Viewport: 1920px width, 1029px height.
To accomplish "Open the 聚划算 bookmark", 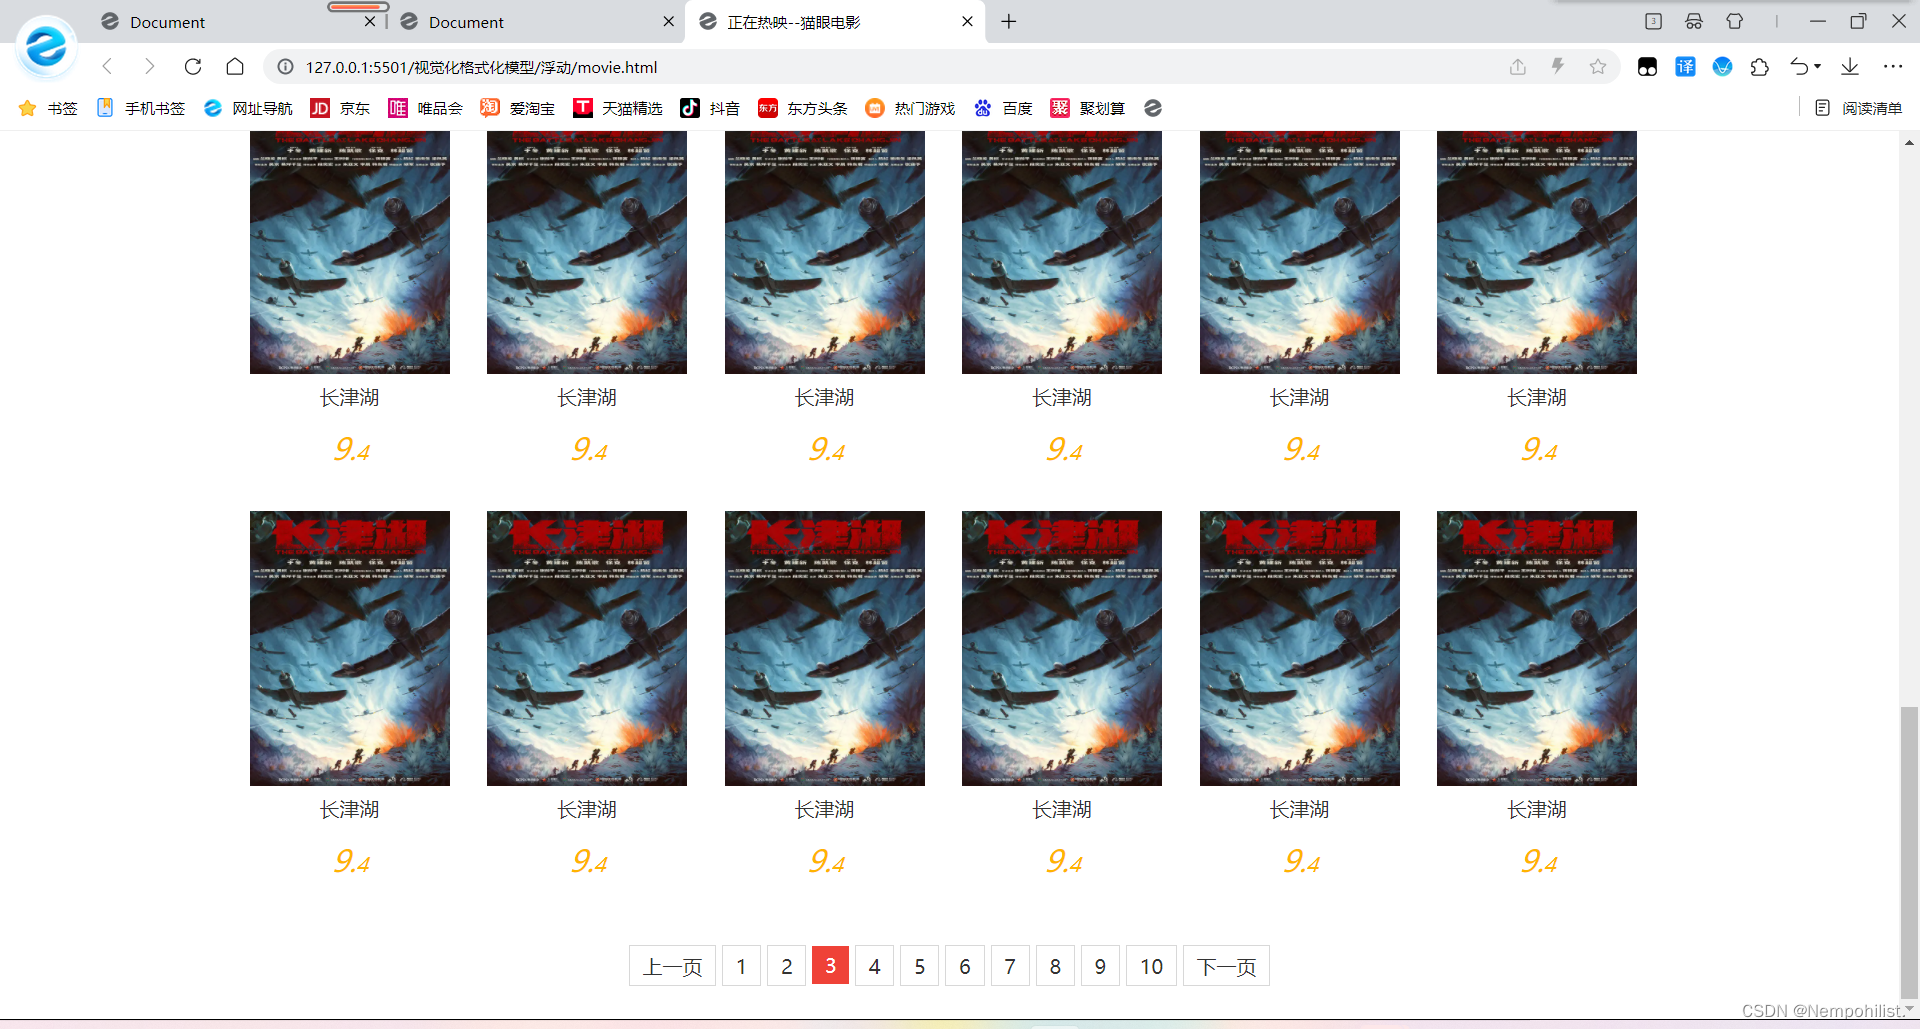I will (x=1087, y=108).
